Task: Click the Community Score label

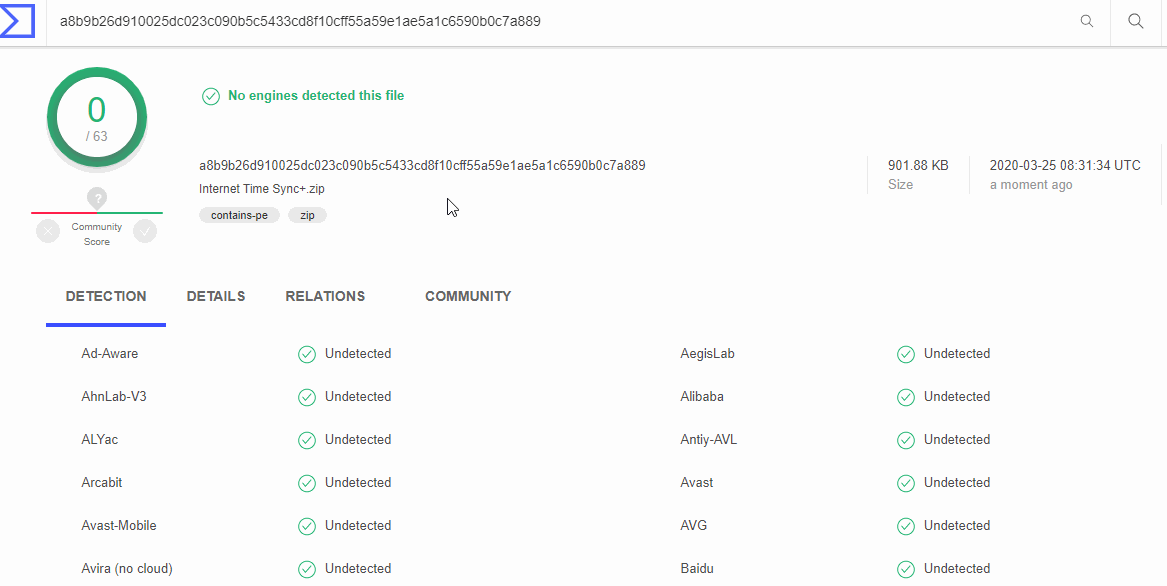Action: [97, 234]
